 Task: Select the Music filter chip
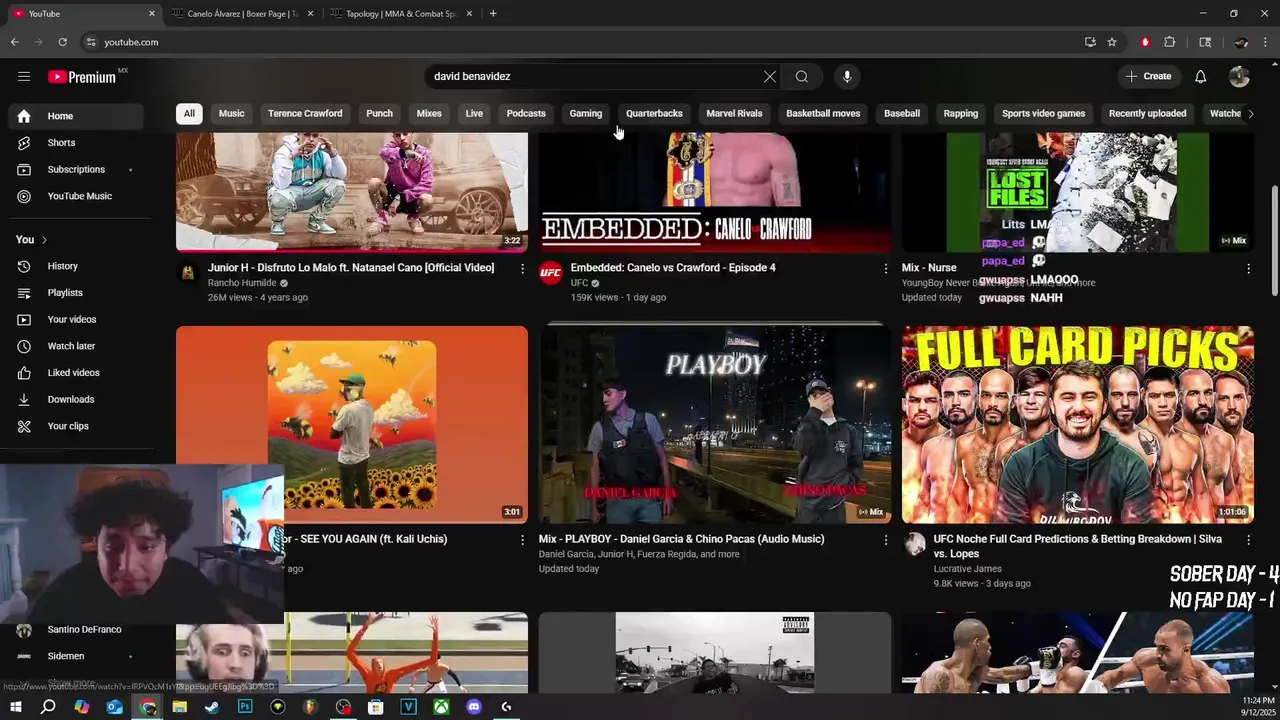(231, 114)
